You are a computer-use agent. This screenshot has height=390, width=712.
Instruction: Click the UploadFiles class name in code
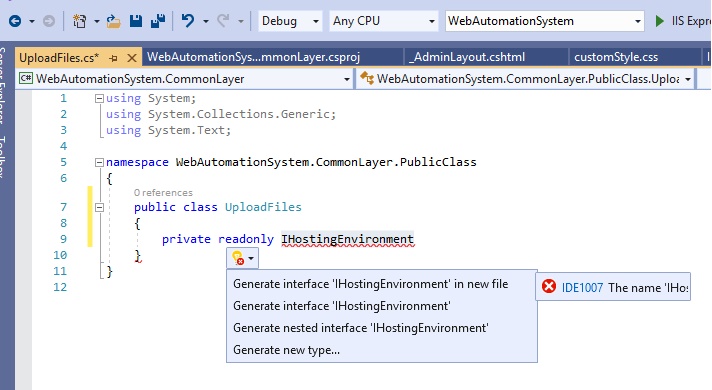263,207
